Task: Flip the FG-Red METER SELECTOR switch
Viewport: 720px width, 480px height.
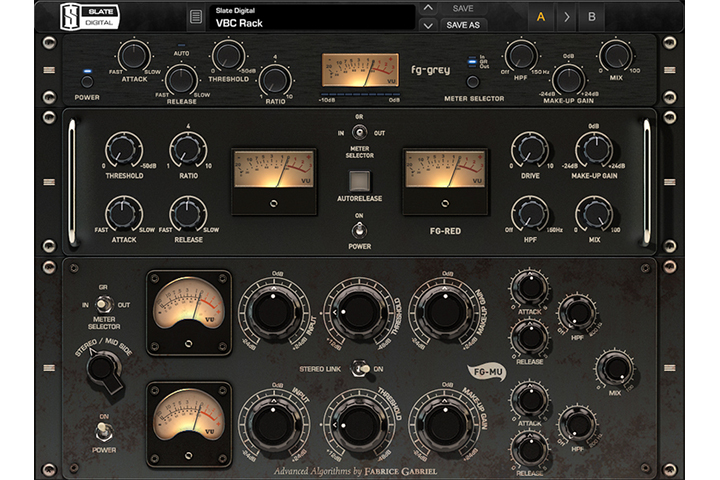Action: click(x=359, y=132)
